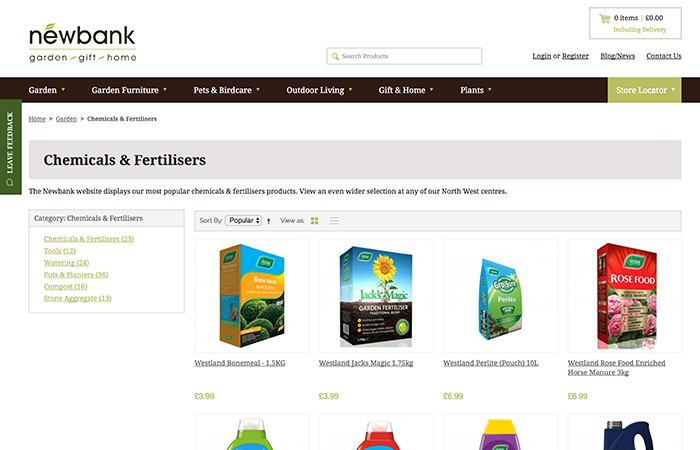Toggle sort direction arrow
Image resolution: width=700 pixels, height=450 pixels.
tap(268, 221)
